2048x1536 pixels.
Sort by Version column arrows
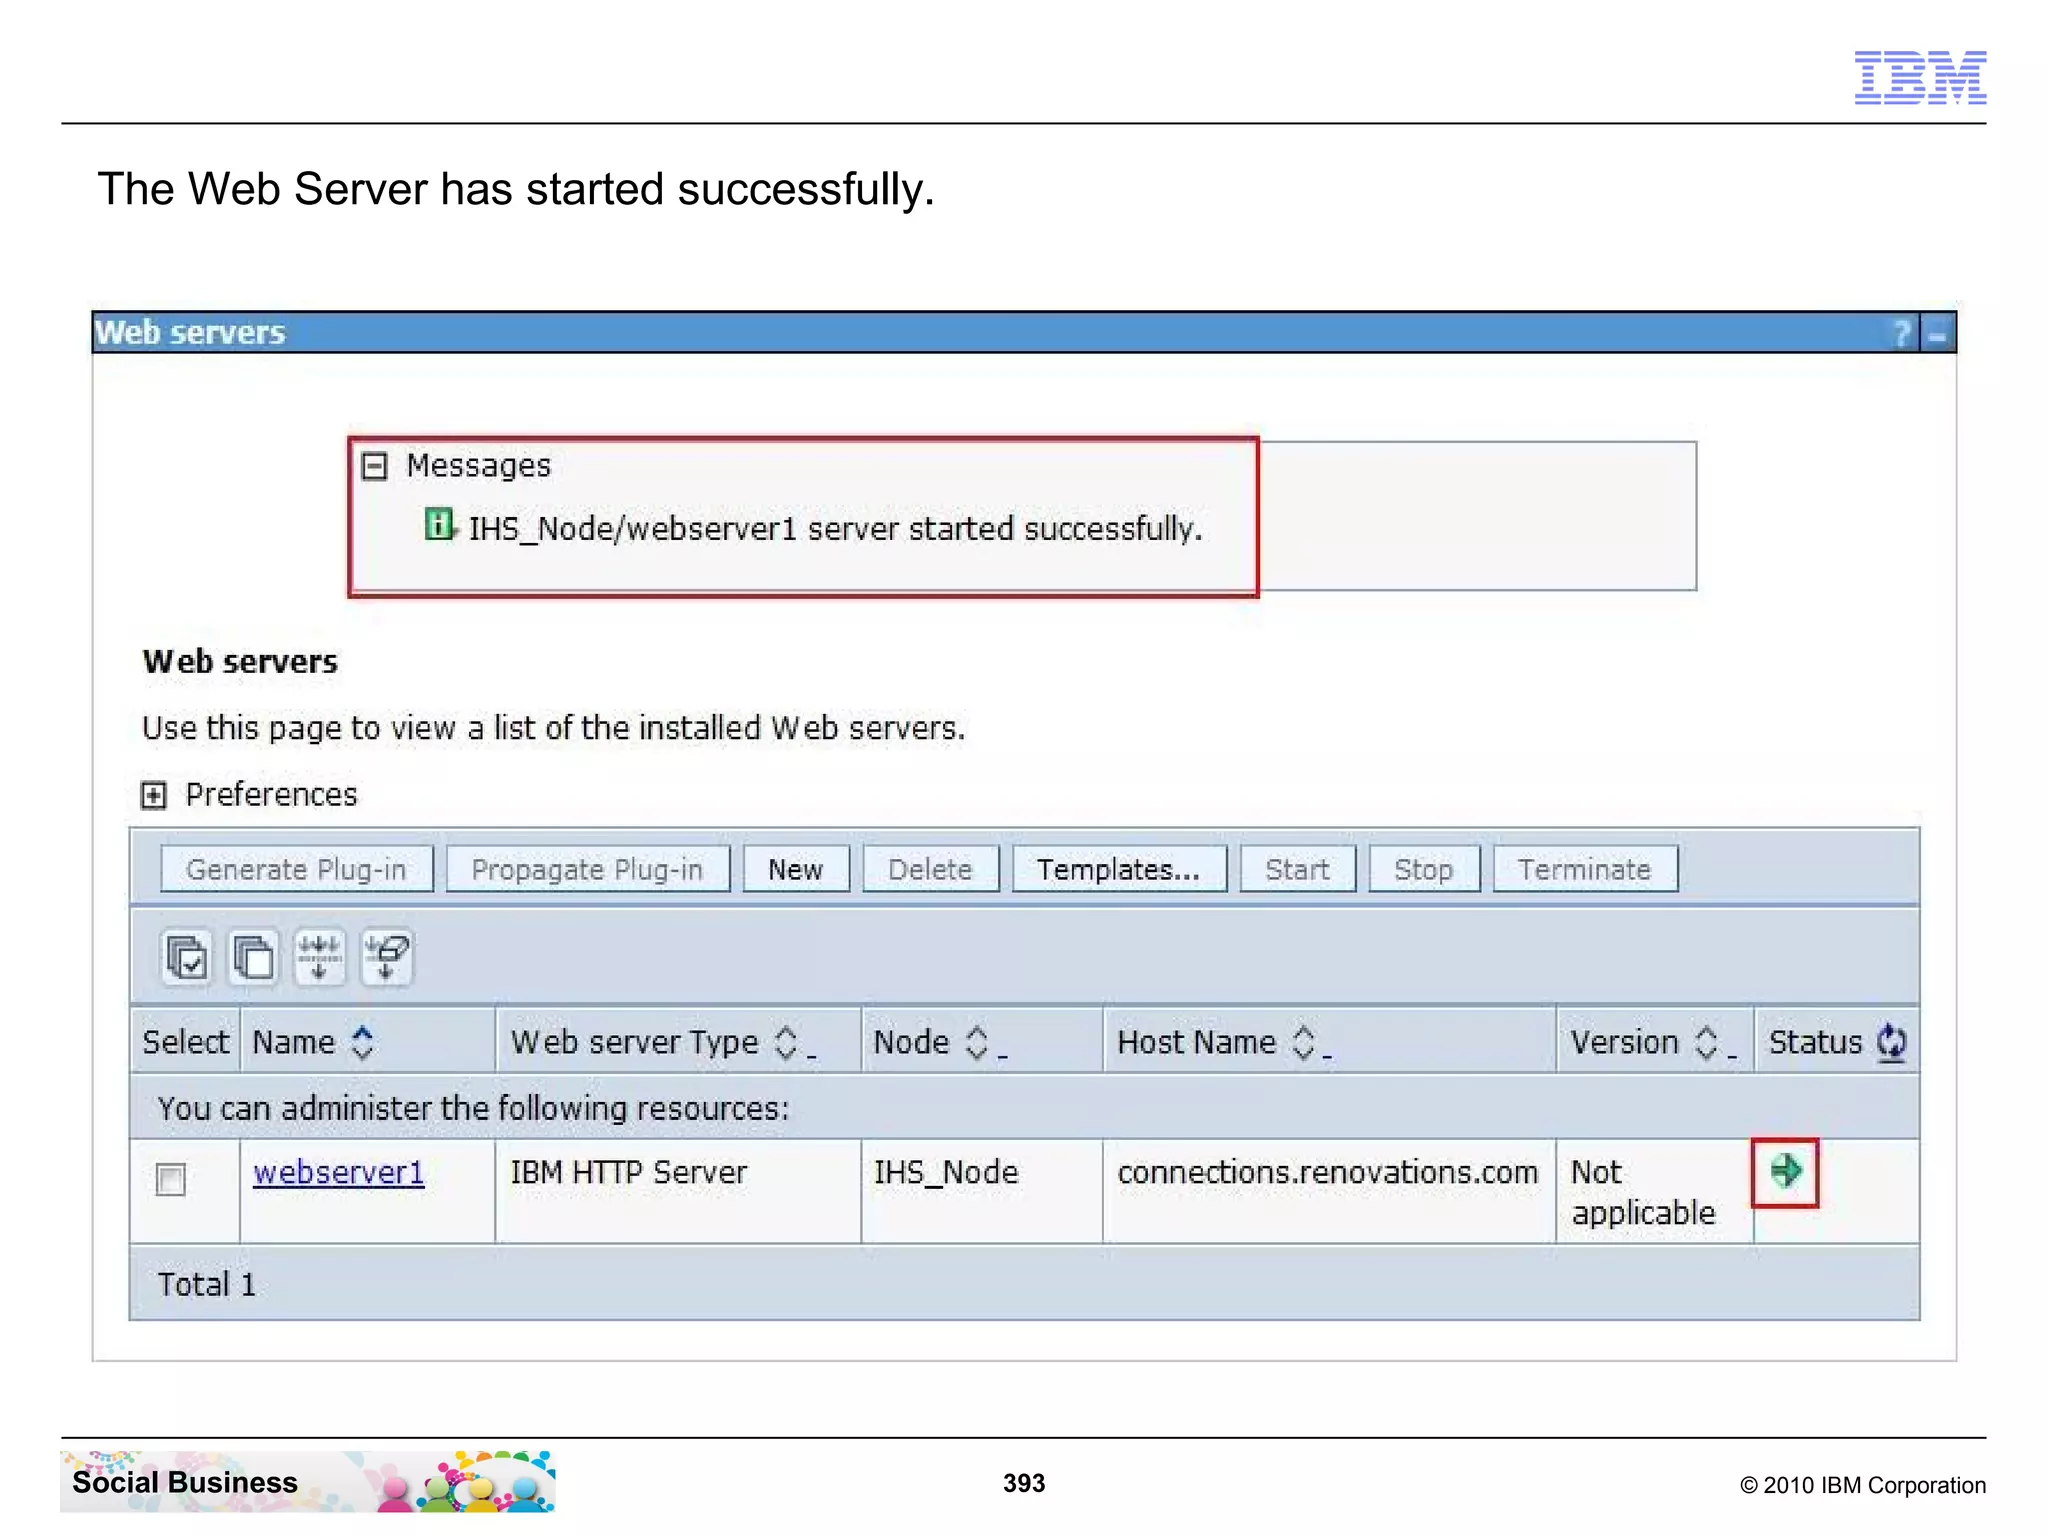(x=1707, y=1042)
